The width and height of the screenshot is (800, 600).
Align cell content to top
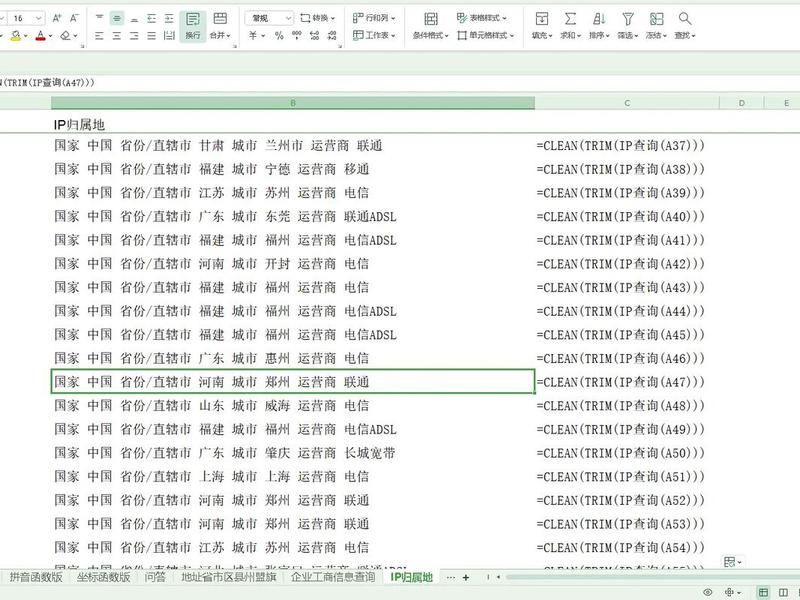[99, 18]
